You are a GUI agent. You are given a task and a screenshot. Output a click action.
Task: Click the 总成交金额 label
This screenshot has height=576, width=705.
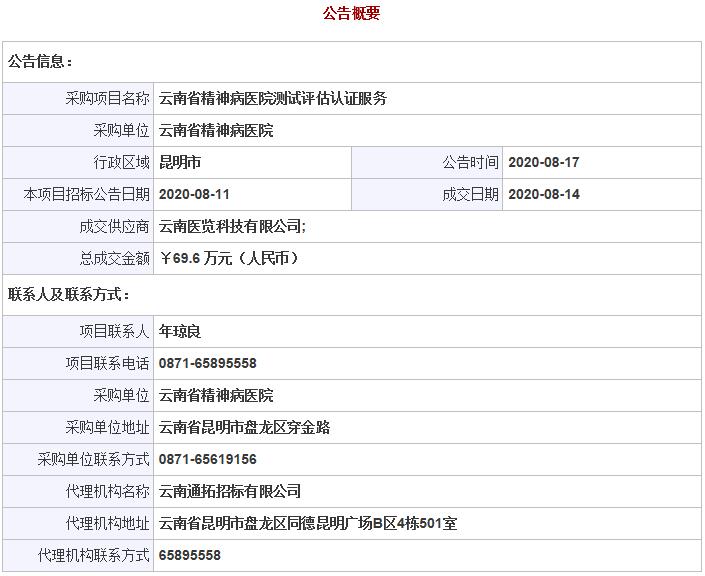[114, 258]
